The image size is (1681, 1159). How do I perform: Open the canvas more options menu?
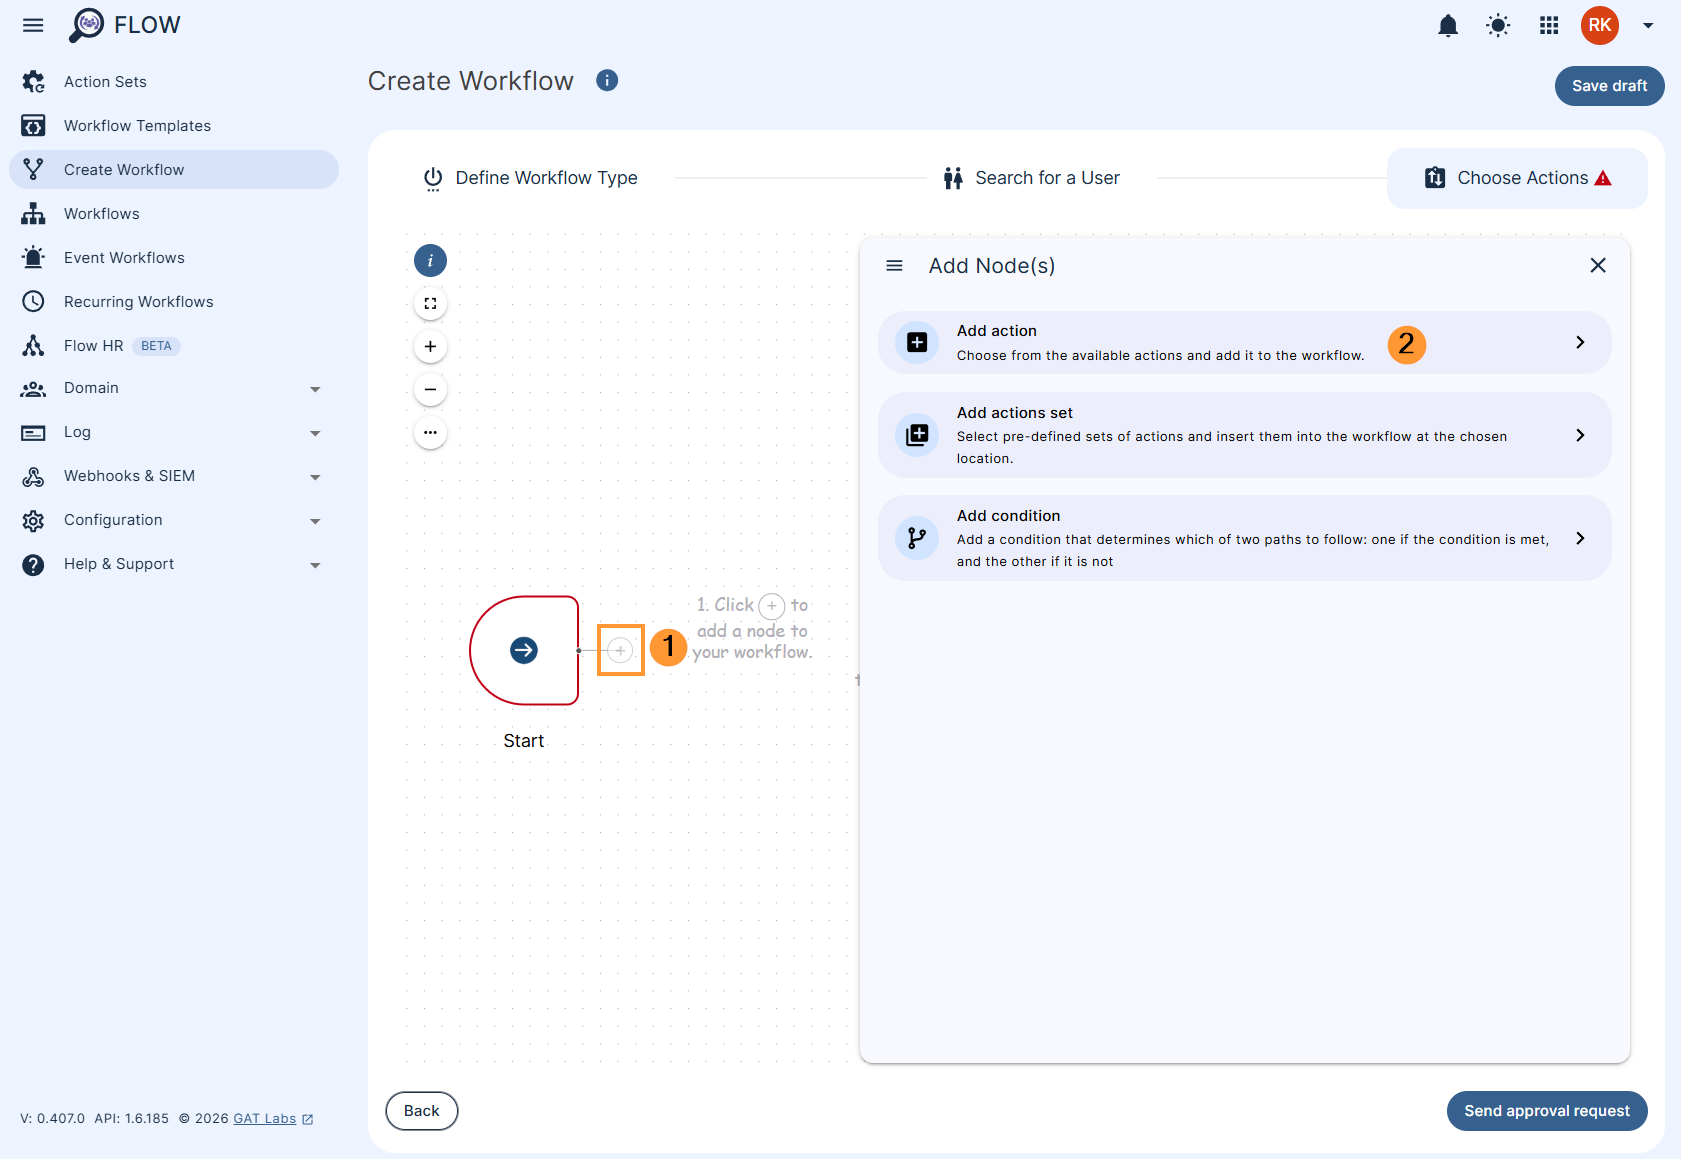[x=430, y=432]
